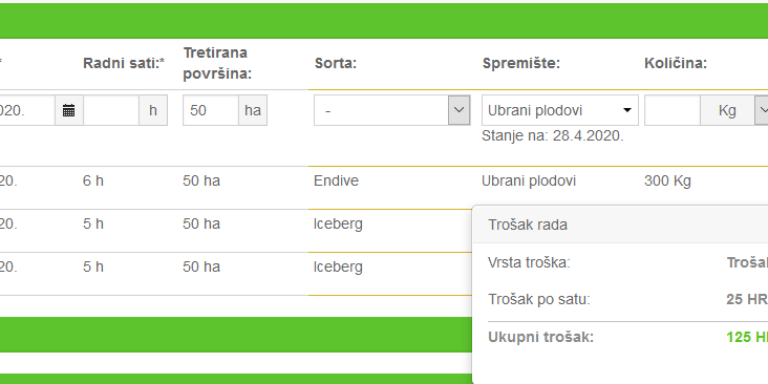Open the calendar date picker icon
The width and height of the screenshot is (768, 384).
69,110
